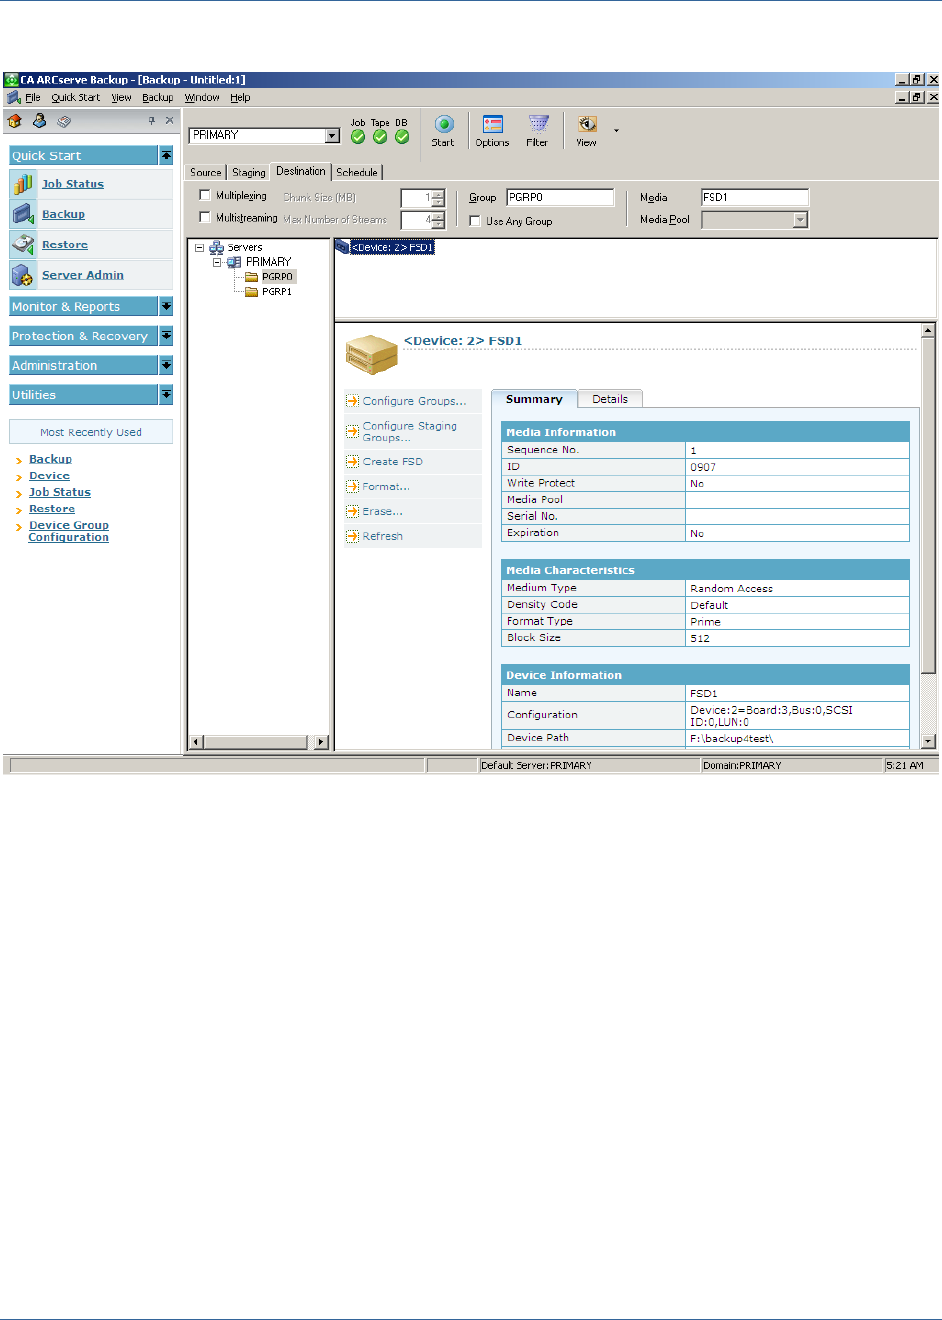This screenshot has width=942, height=1320.
Task: Click the home icon in navigation bar
Action: point(15,121)
